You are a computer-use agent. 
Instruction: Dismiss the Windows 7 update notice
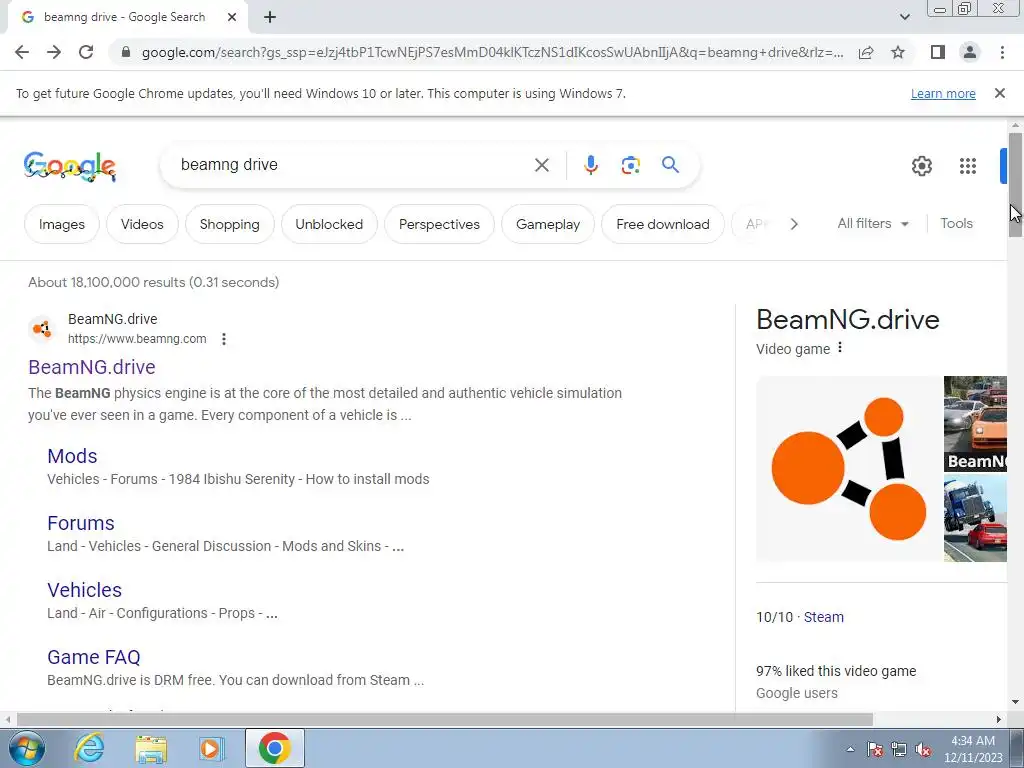point(999,93)
